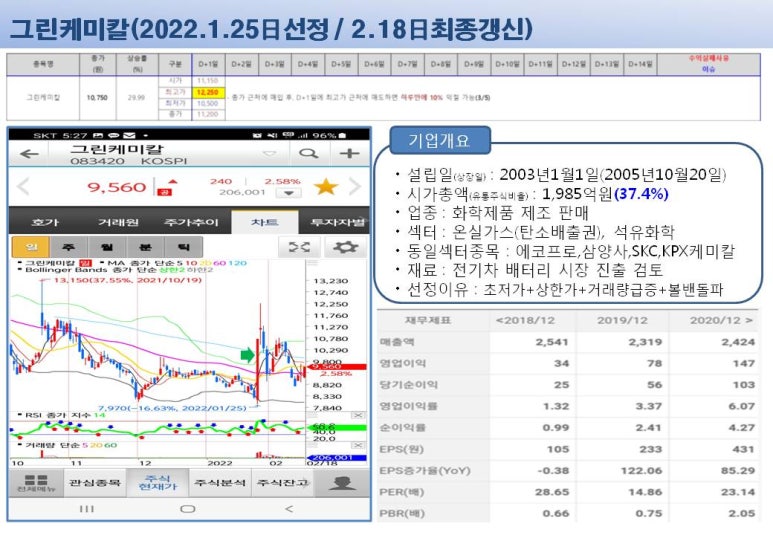The width and height of the screenshot is (773, 535).
Task: Click stock code 083420 KOSPI
Action: click(x=128, y=161)
